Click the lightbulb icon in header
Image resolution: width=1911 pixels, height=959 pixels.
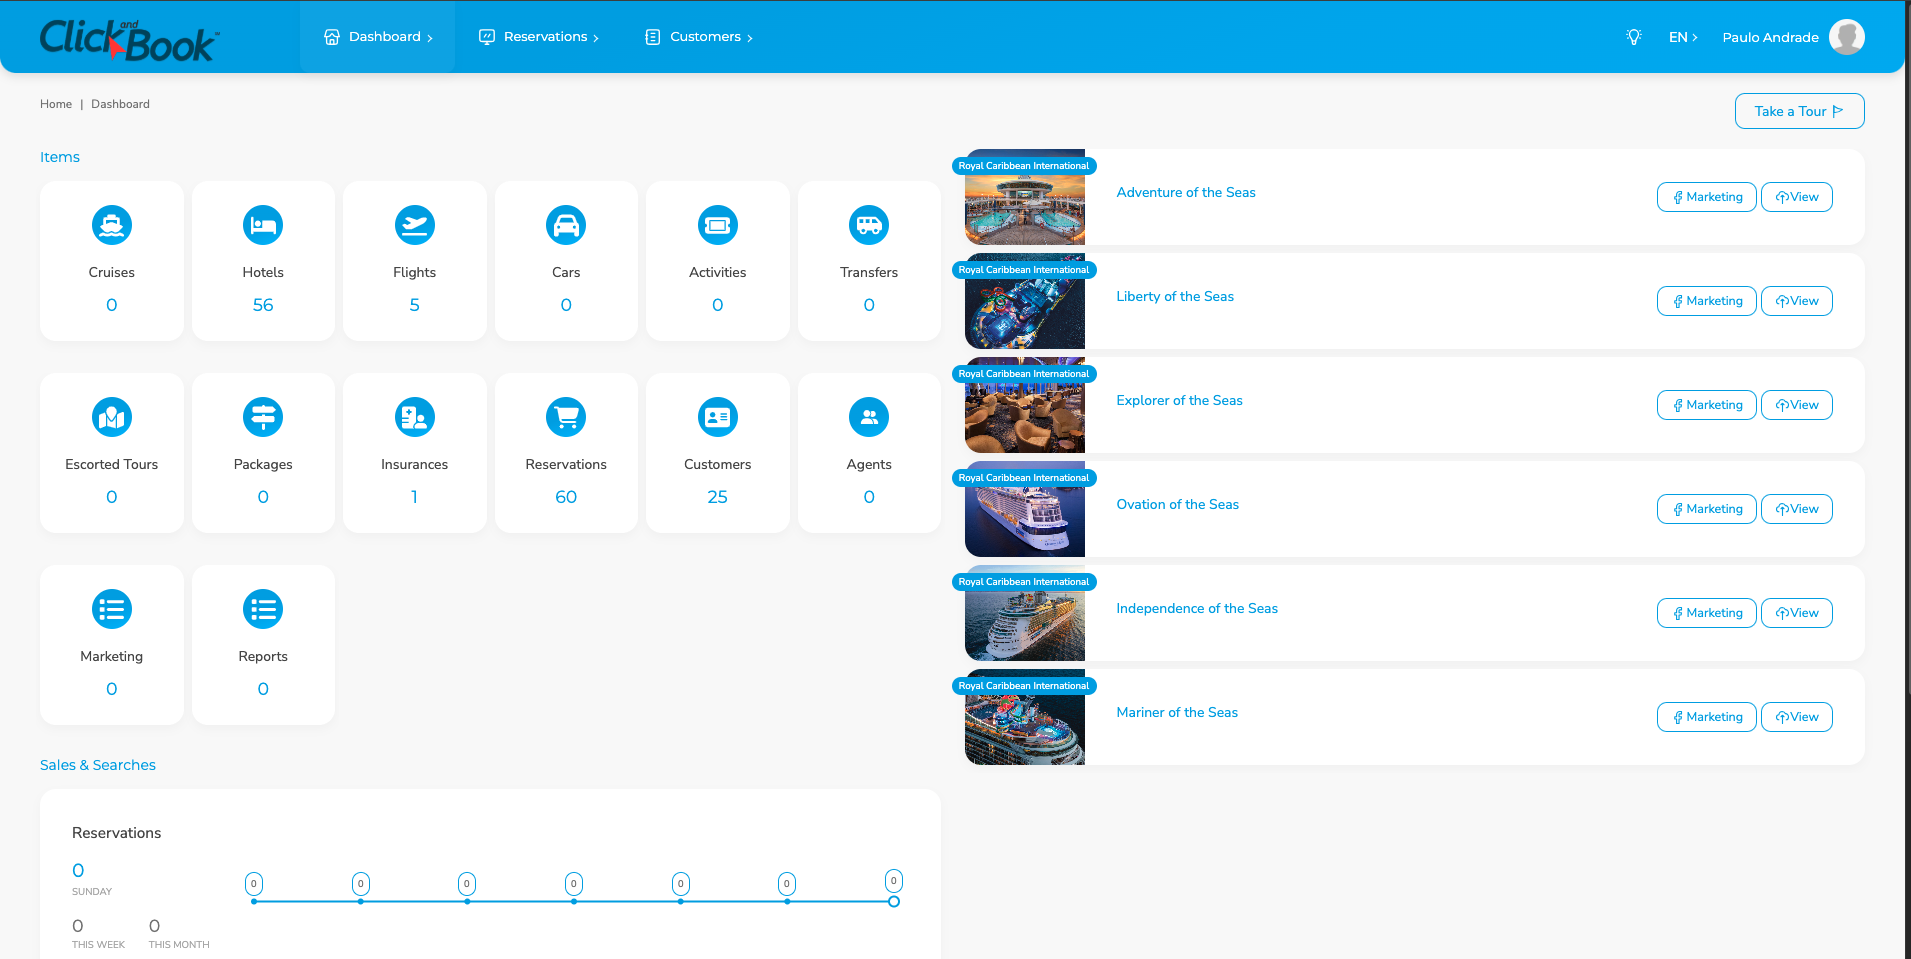1634,37
